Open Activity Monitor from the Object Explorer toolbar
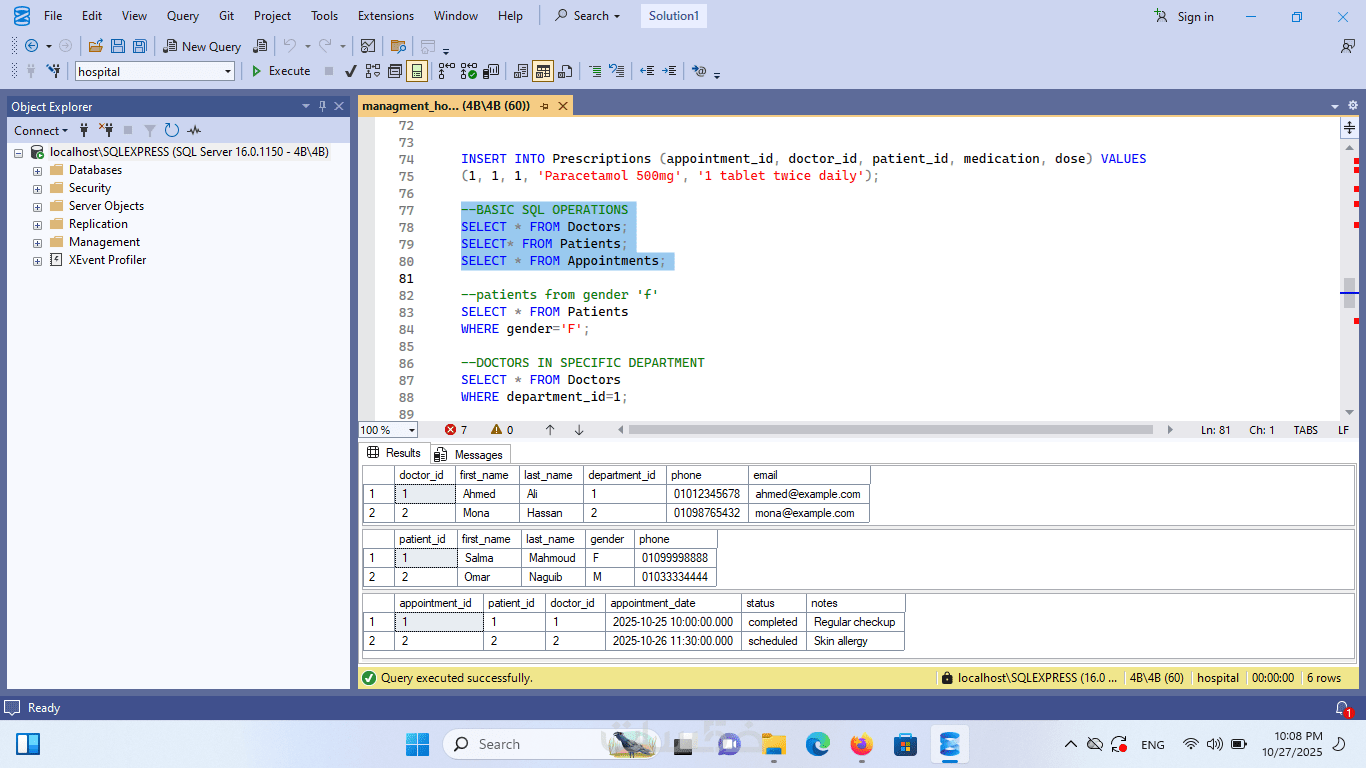This screenshot has width=1366, height=768. [194, 130]
